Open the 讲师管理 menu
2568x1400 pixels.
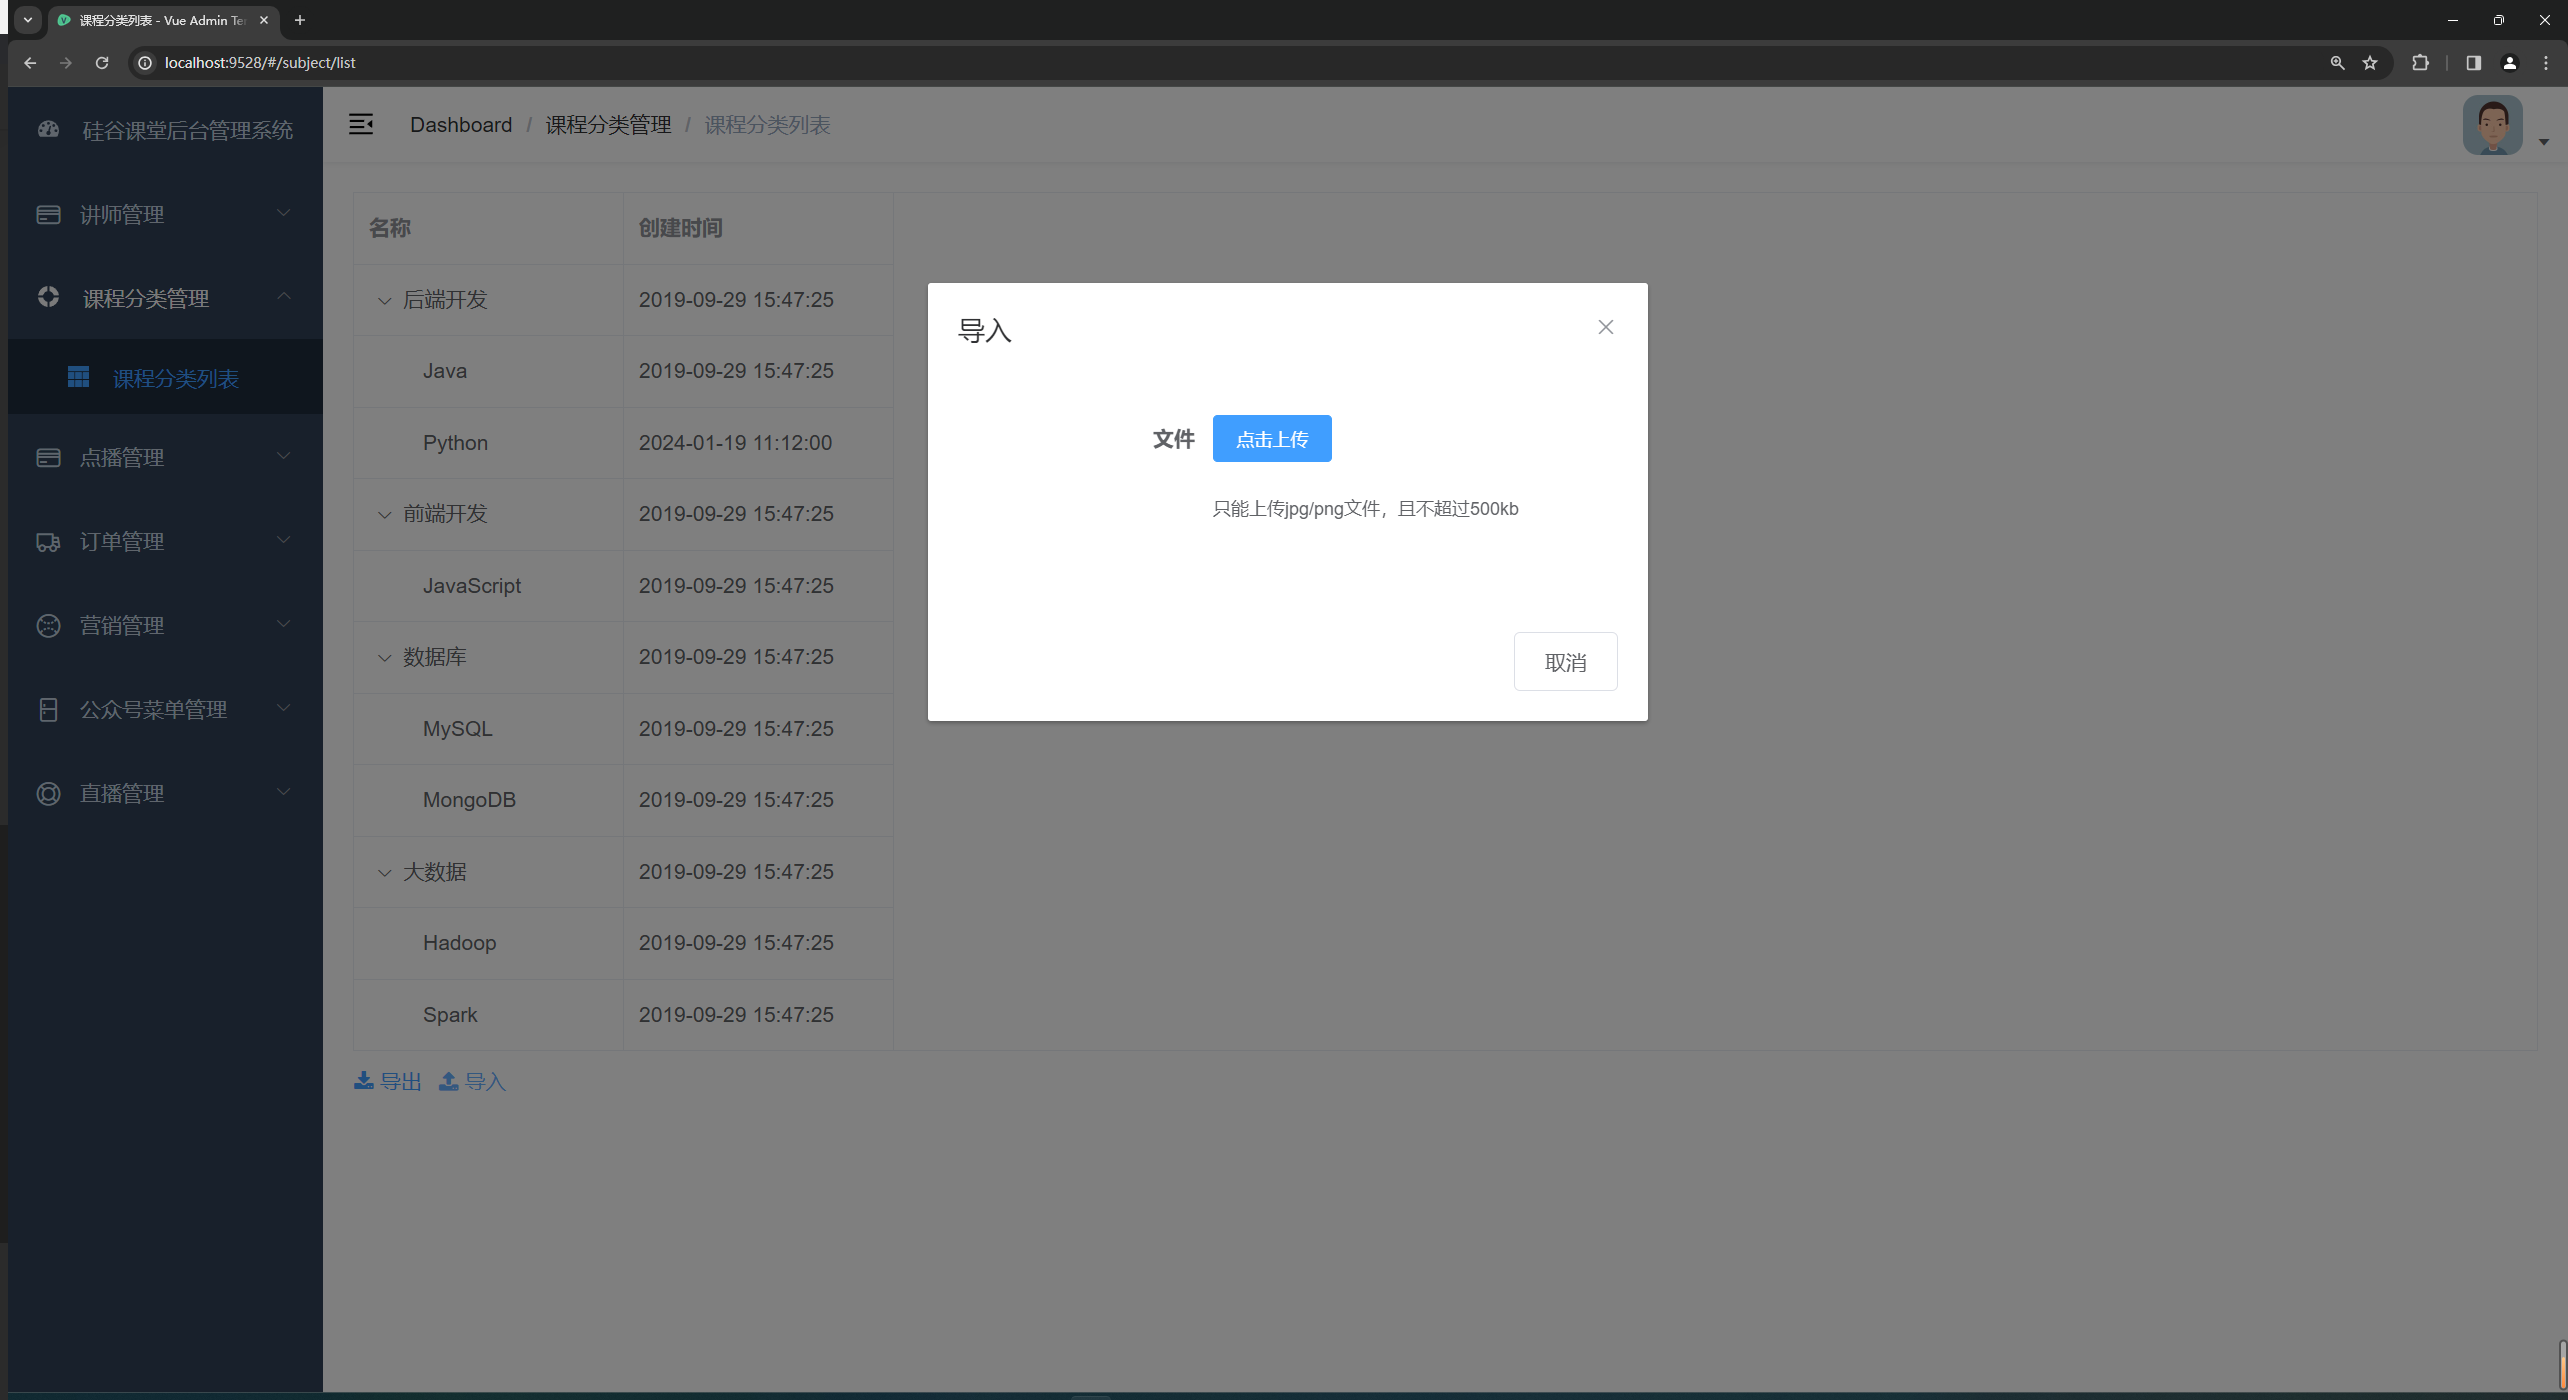[165, 214]
